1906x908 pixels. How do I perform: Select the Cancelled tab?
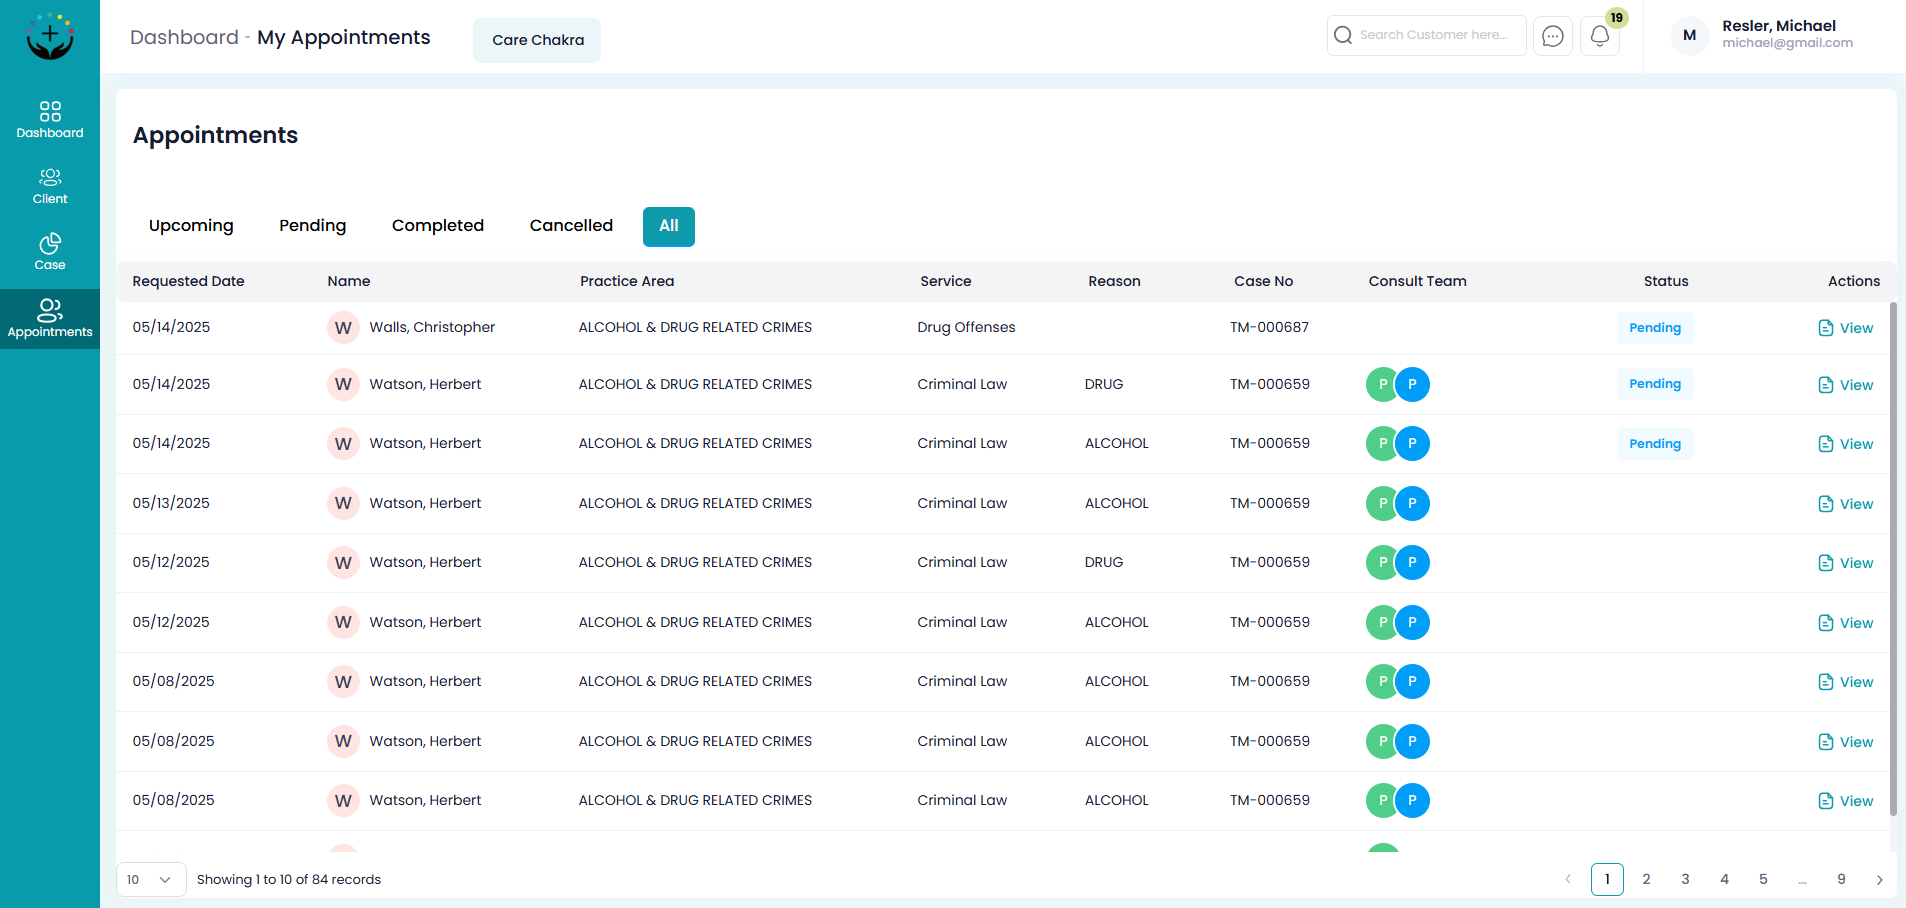pos(571,226)
